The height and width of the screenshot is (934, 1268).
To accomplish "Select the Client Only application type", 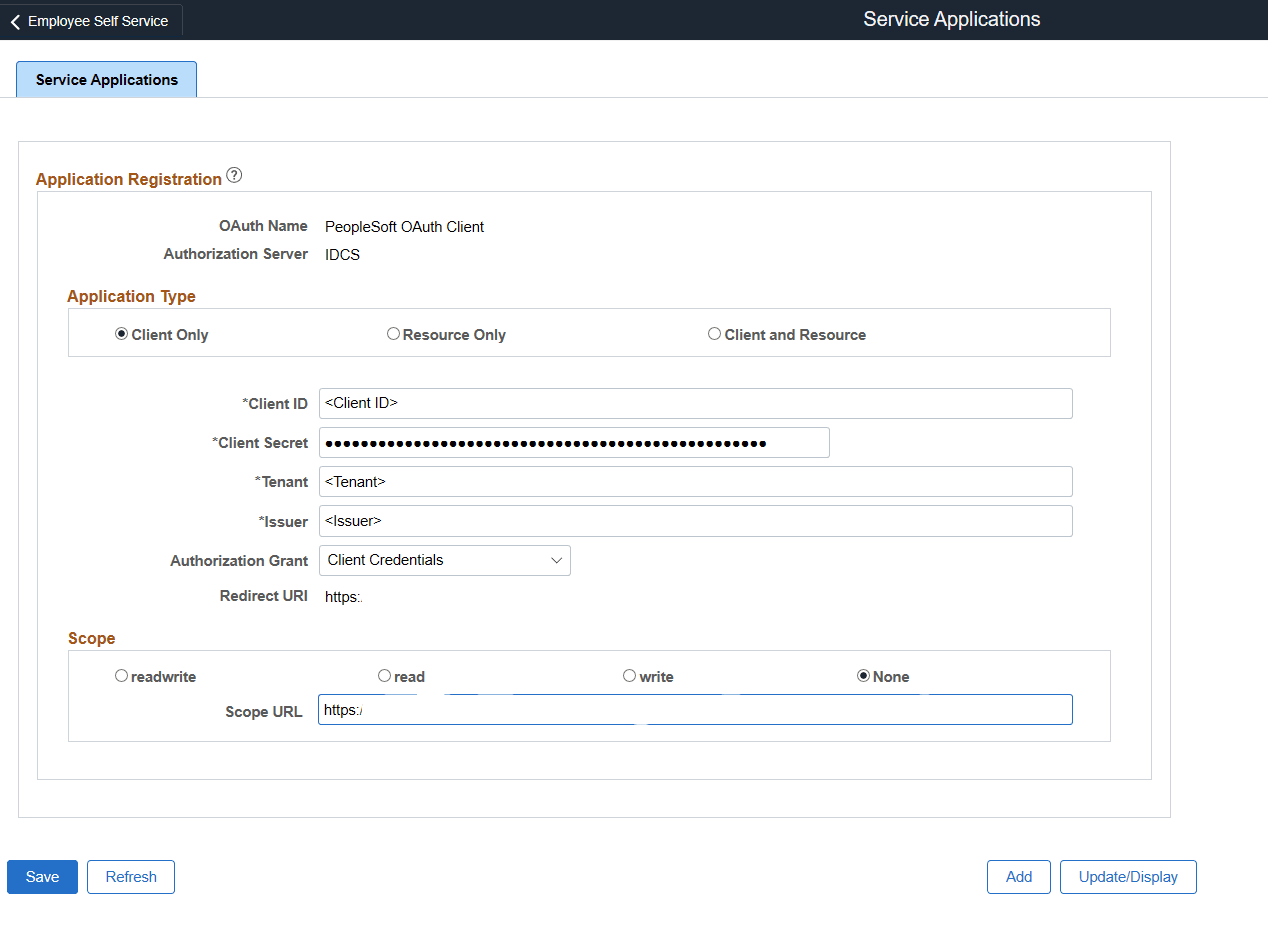I will [x=121, y=334].
